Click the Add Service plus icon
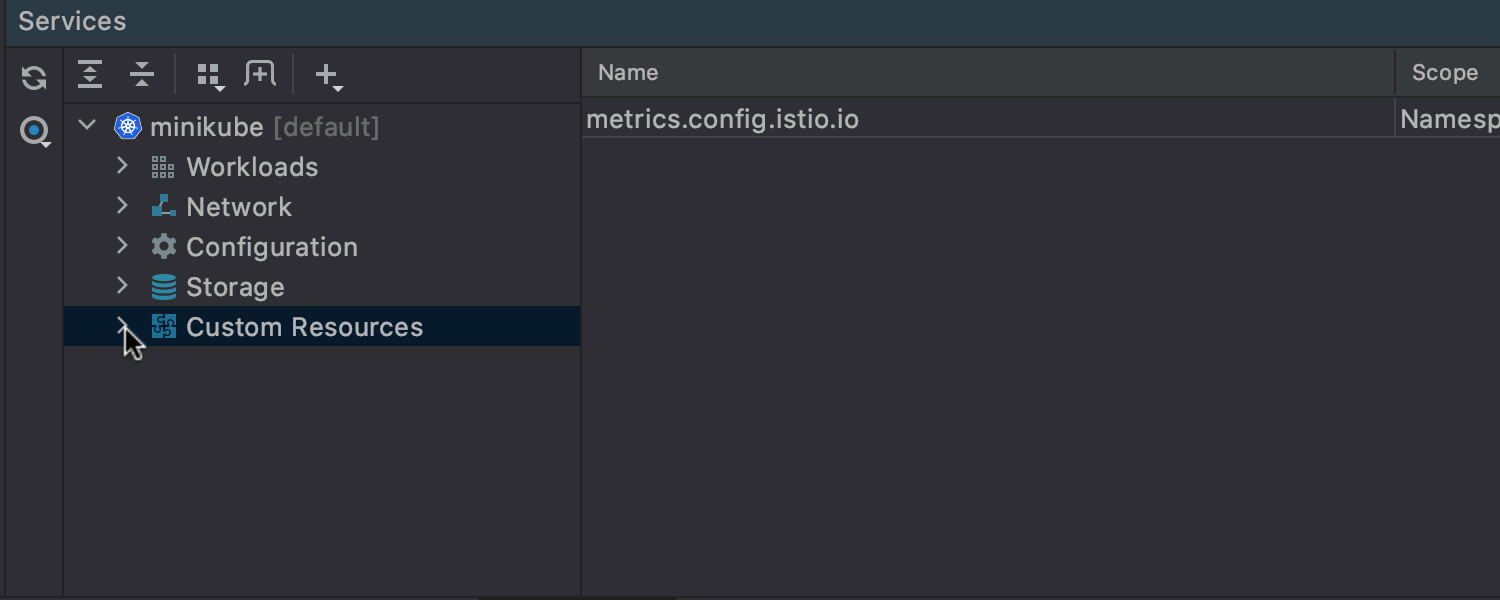The width and height of the screenshot is (1500, 600). [x=328, y=76]
